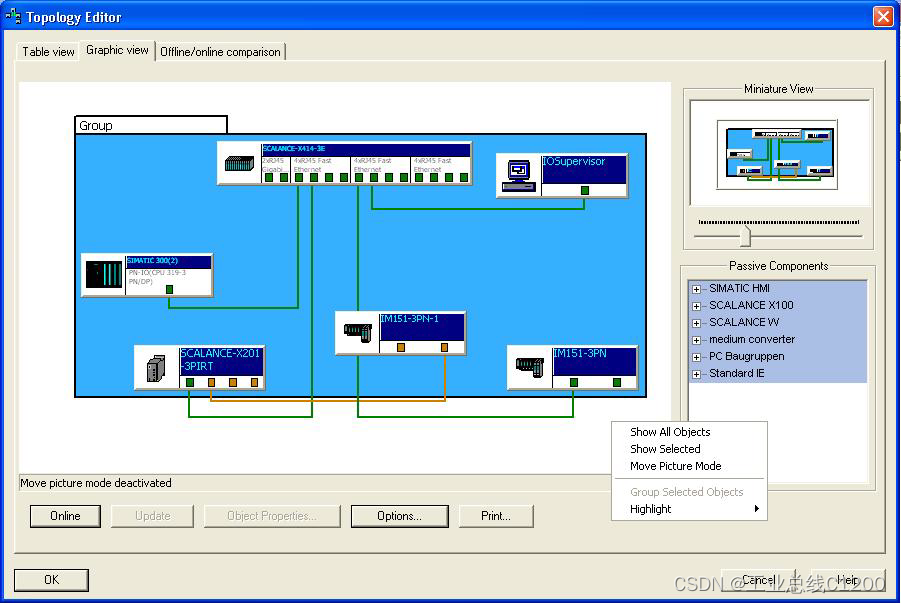Open the Offline/online comparison tab

pyautogui.click(x=220, y=52)
